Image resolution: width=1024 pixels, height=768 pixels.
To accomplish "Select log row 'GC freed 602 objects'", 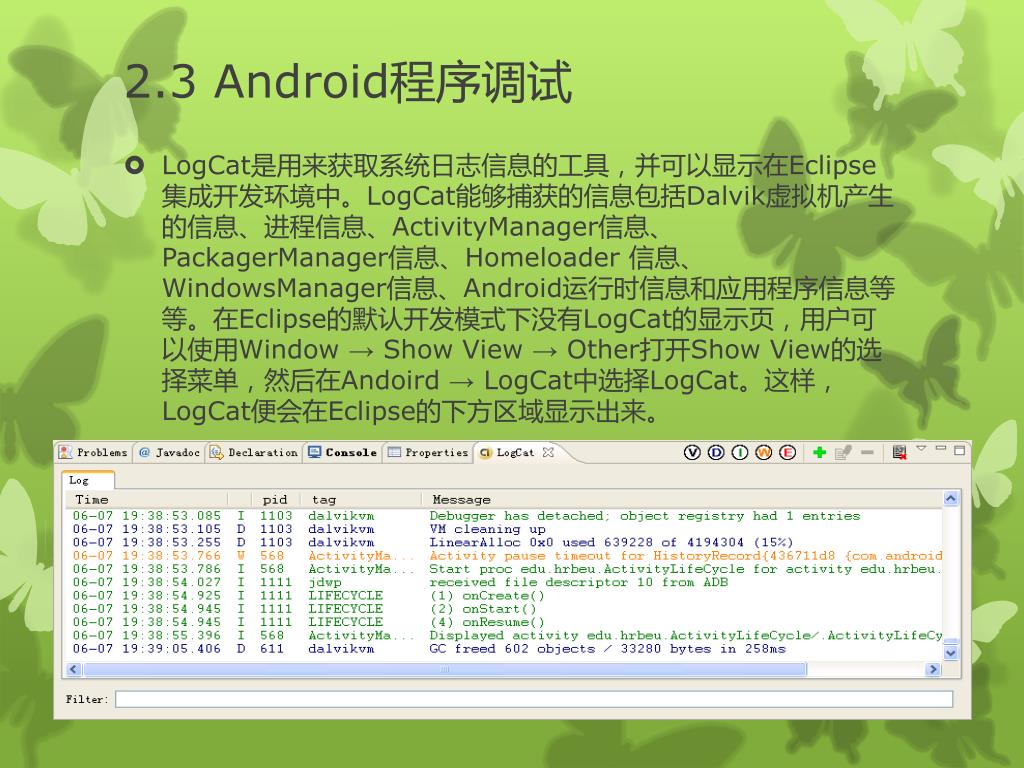I will pyautogui.click(x=505, y=649).
